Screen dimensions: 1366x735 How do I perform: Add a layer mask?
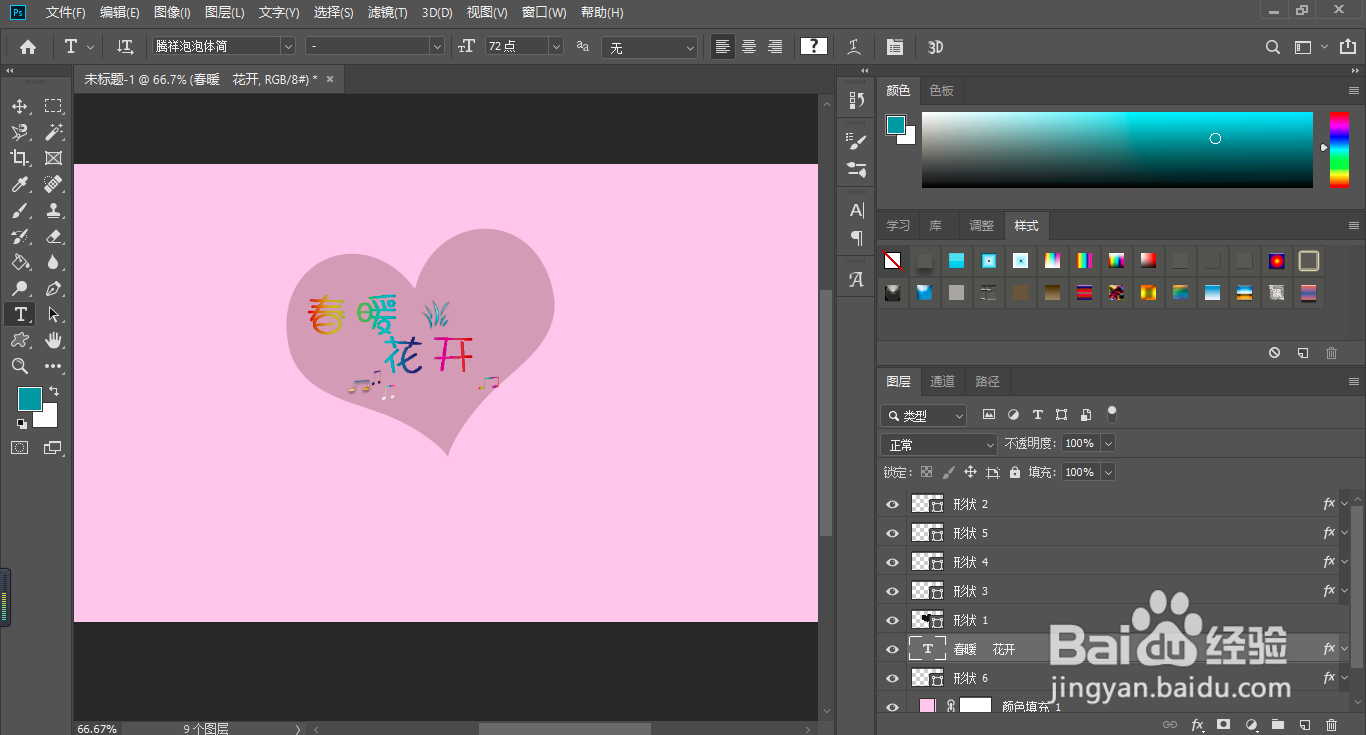pos(1223,724)
